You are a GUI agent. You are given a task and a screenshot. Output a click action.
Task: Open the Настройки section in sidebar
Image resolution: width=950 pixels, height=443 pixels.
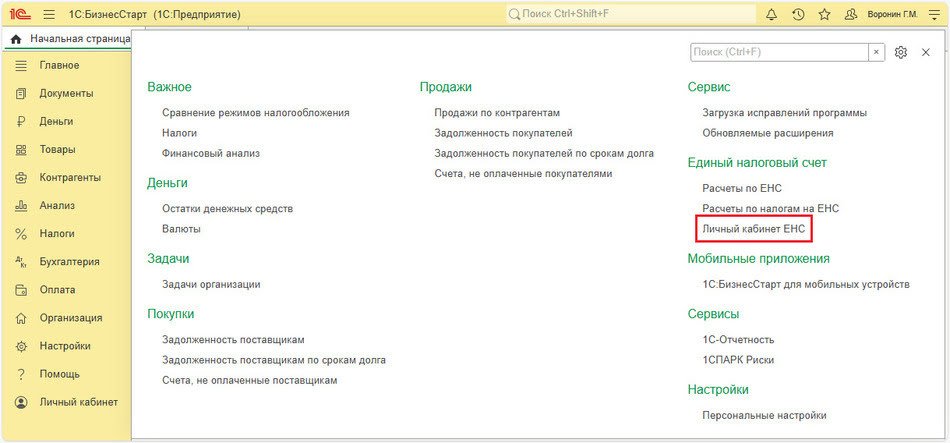[x=65, y=346]
